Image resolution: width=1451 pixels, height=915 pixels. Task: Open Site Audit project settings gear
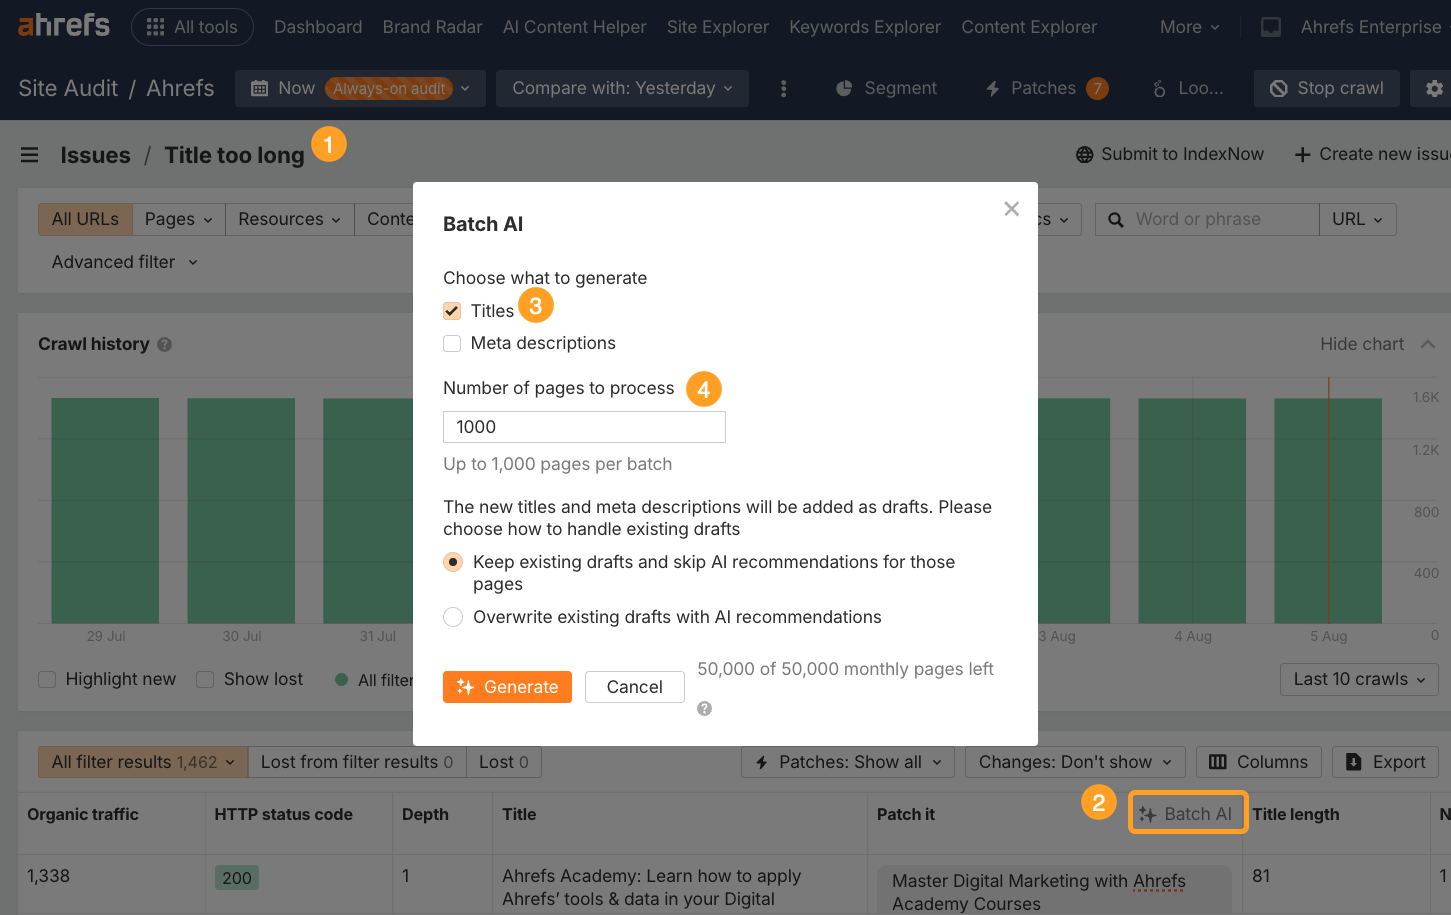click(1432, 88)
